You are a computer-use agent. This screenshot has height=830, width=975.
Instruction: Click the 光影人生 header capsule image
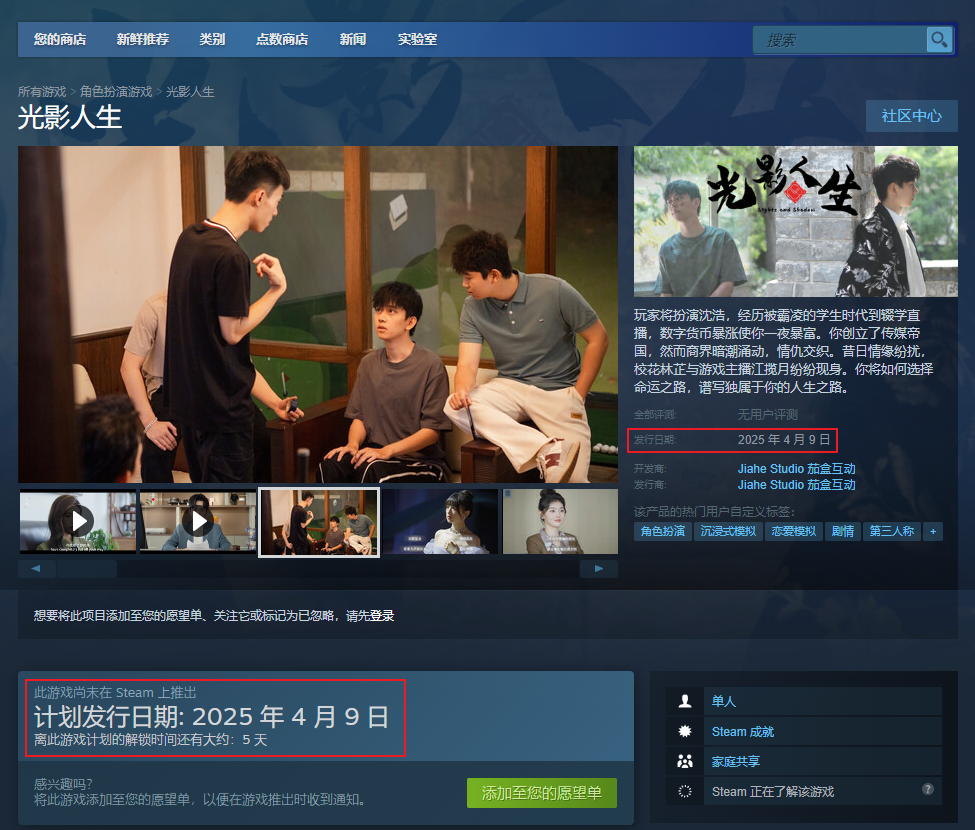796,221
